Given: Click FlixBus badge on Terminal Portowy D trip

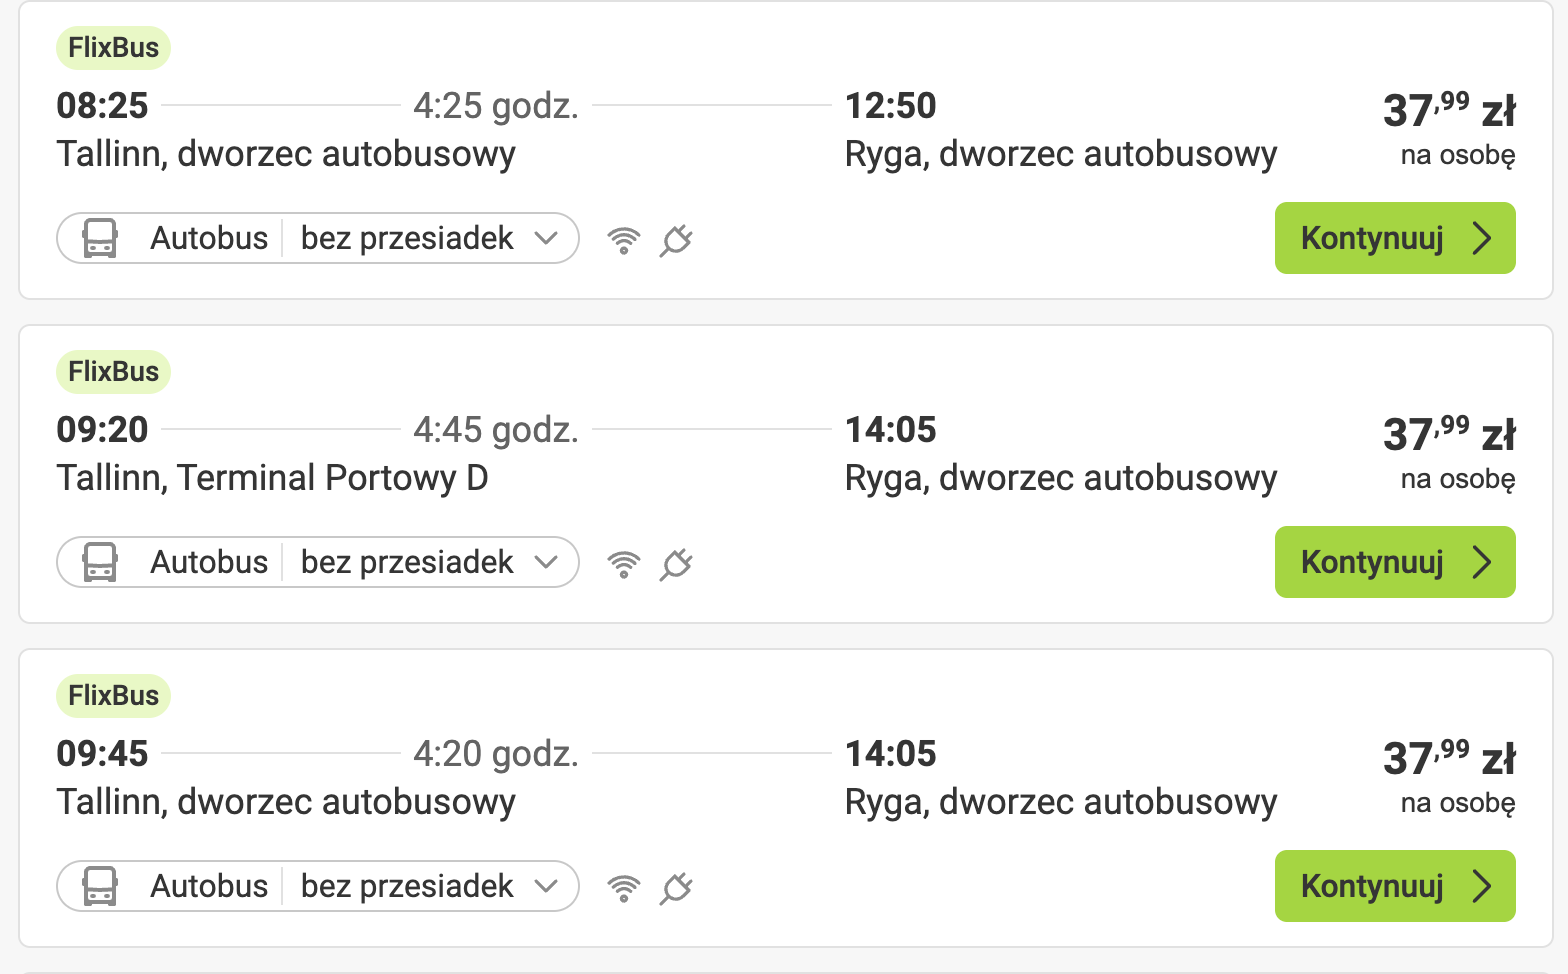Looking at the screenshot, I should tap(113, 372).
